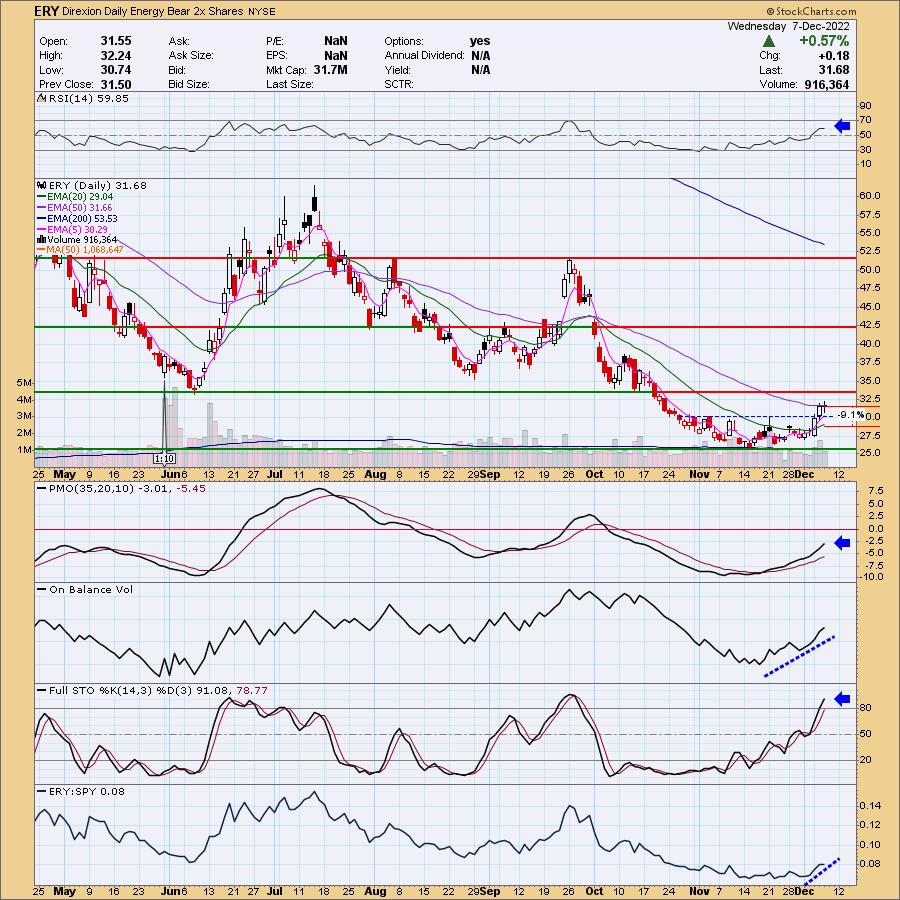Click the Mkt Cap value 31.7M
Screen dimensions: 900x900
click(330, 70)
